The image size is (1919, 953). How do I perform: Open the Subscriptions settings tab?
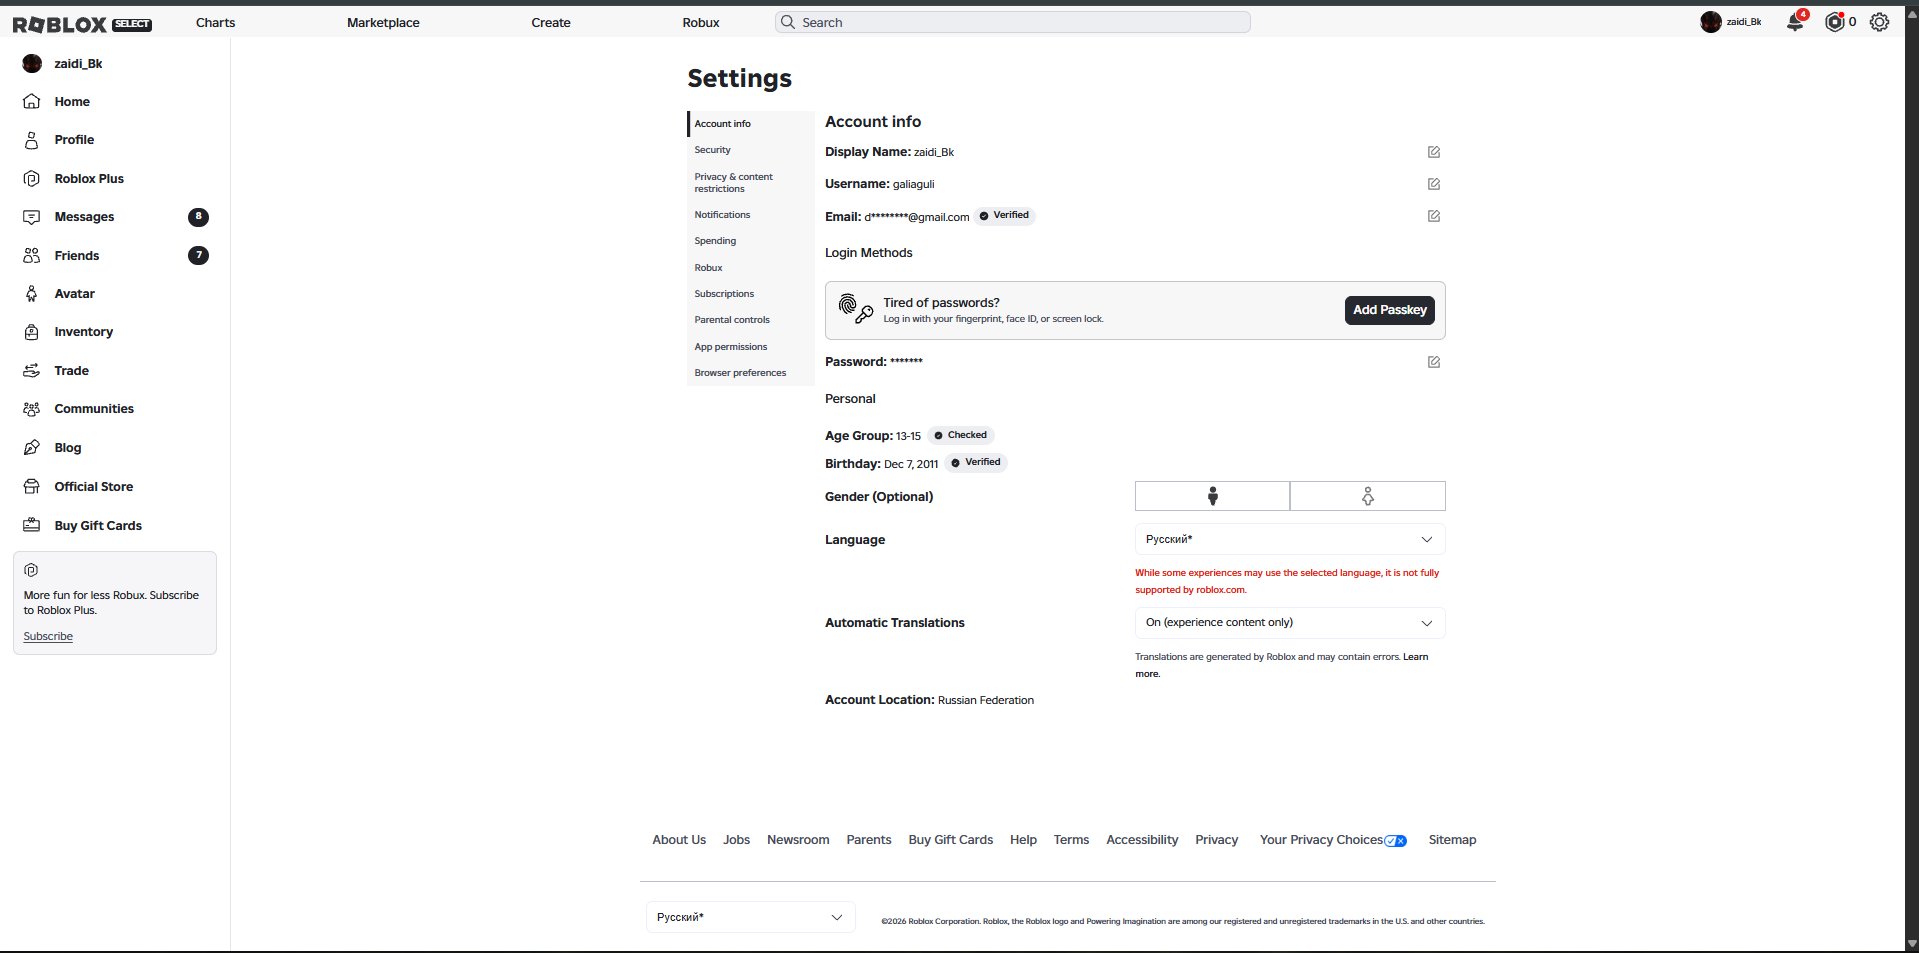click(x=751, y=294)
